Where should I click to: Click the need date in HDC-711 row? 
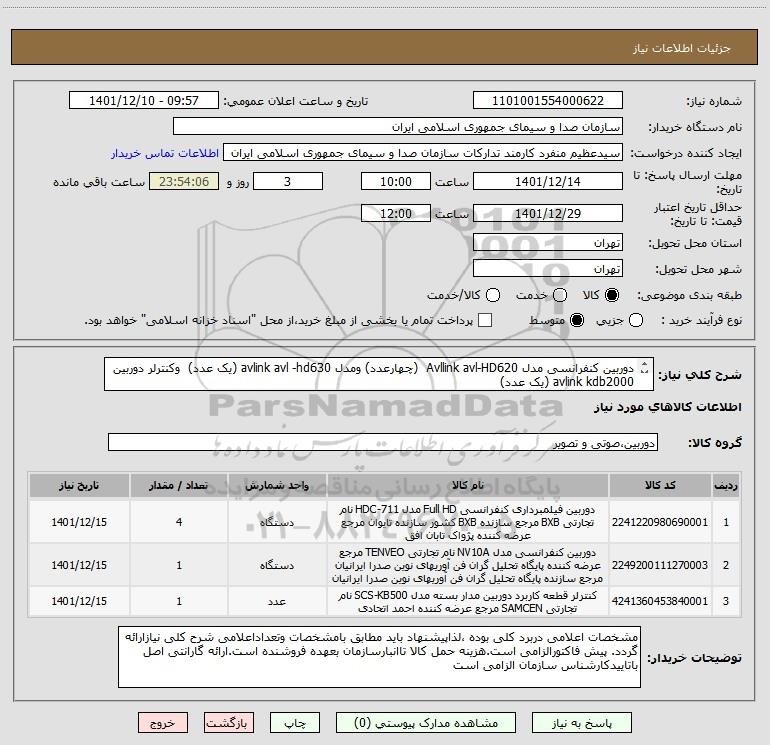[x=79, y=522]
